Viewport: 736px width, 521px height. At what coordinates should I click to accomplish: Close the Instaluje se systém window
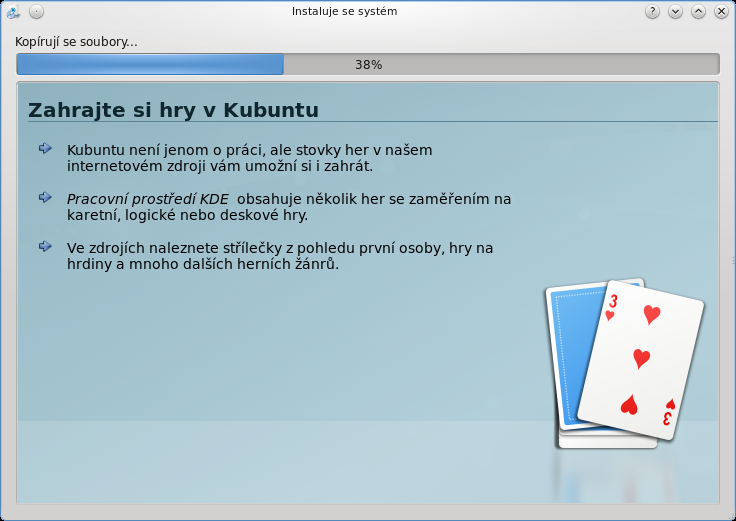pos(721,11)
